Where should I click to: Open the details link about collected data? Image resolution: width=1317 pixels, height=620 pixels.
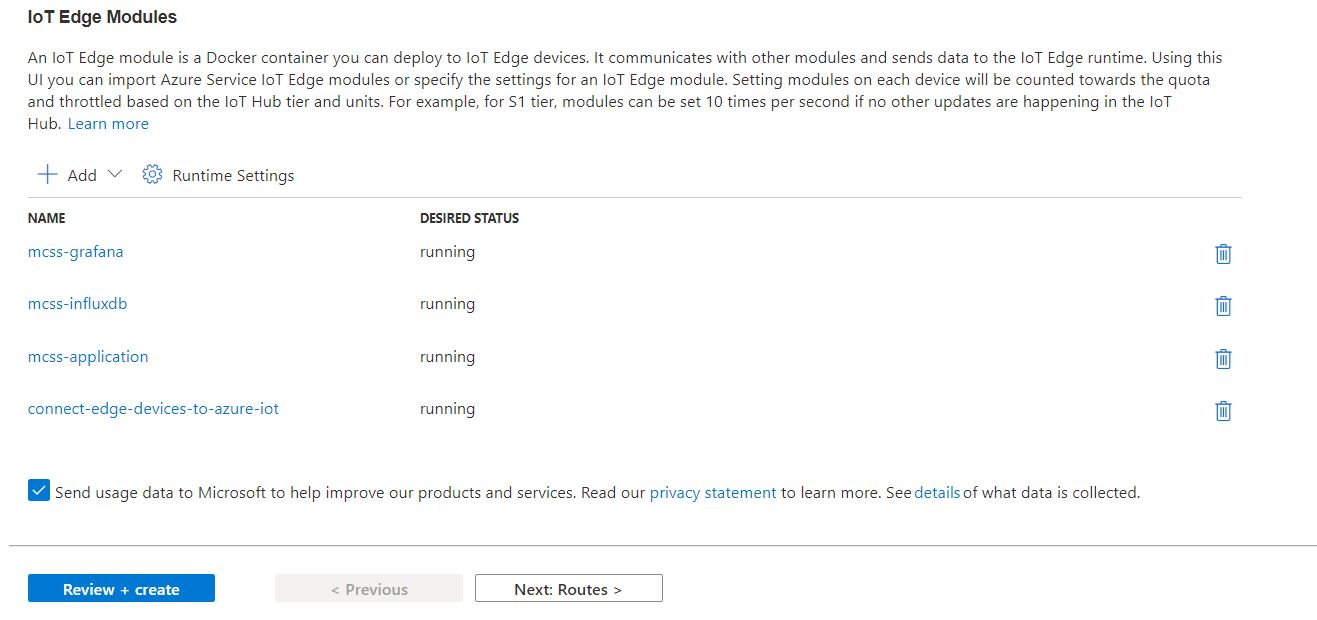coord(937,493)
